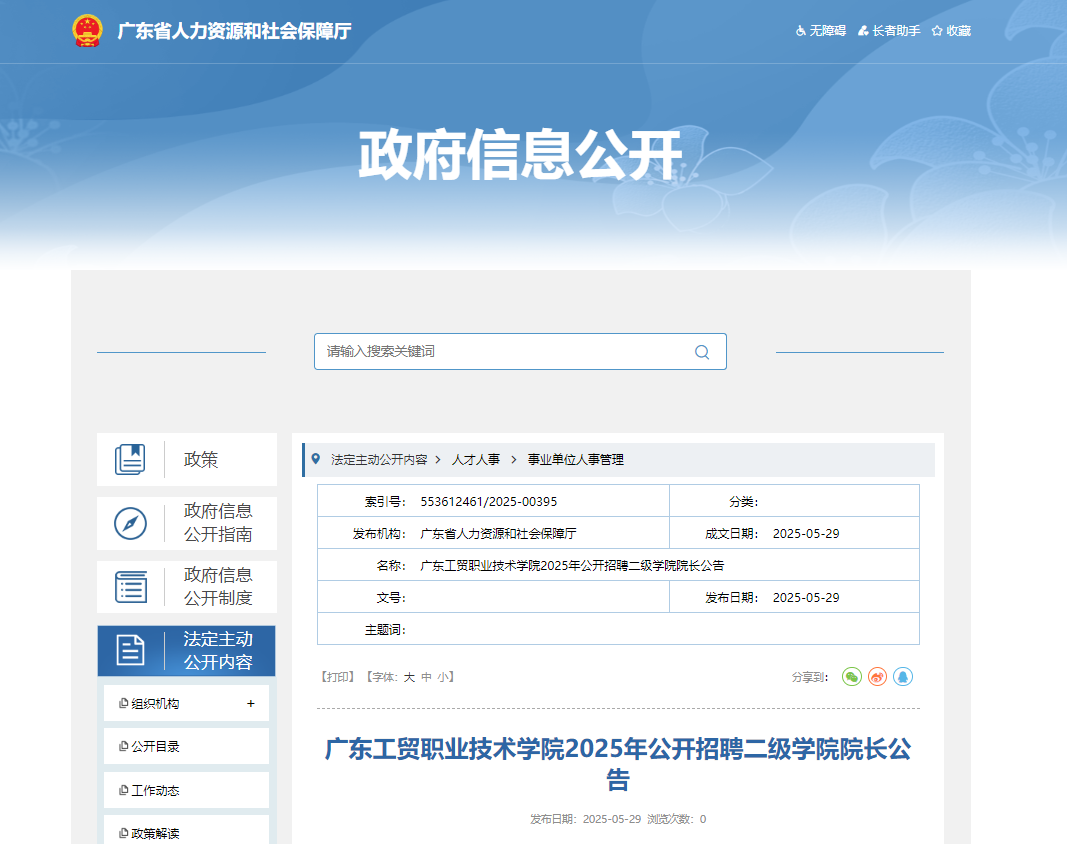1067x844 pixels.
Task: Select 法定主动公开内容 menu item
Action: 186,651
